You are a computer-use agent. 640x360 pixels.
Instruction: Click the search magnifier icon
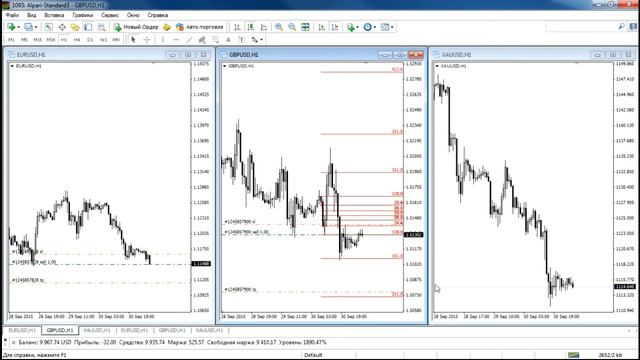(621, 27)
